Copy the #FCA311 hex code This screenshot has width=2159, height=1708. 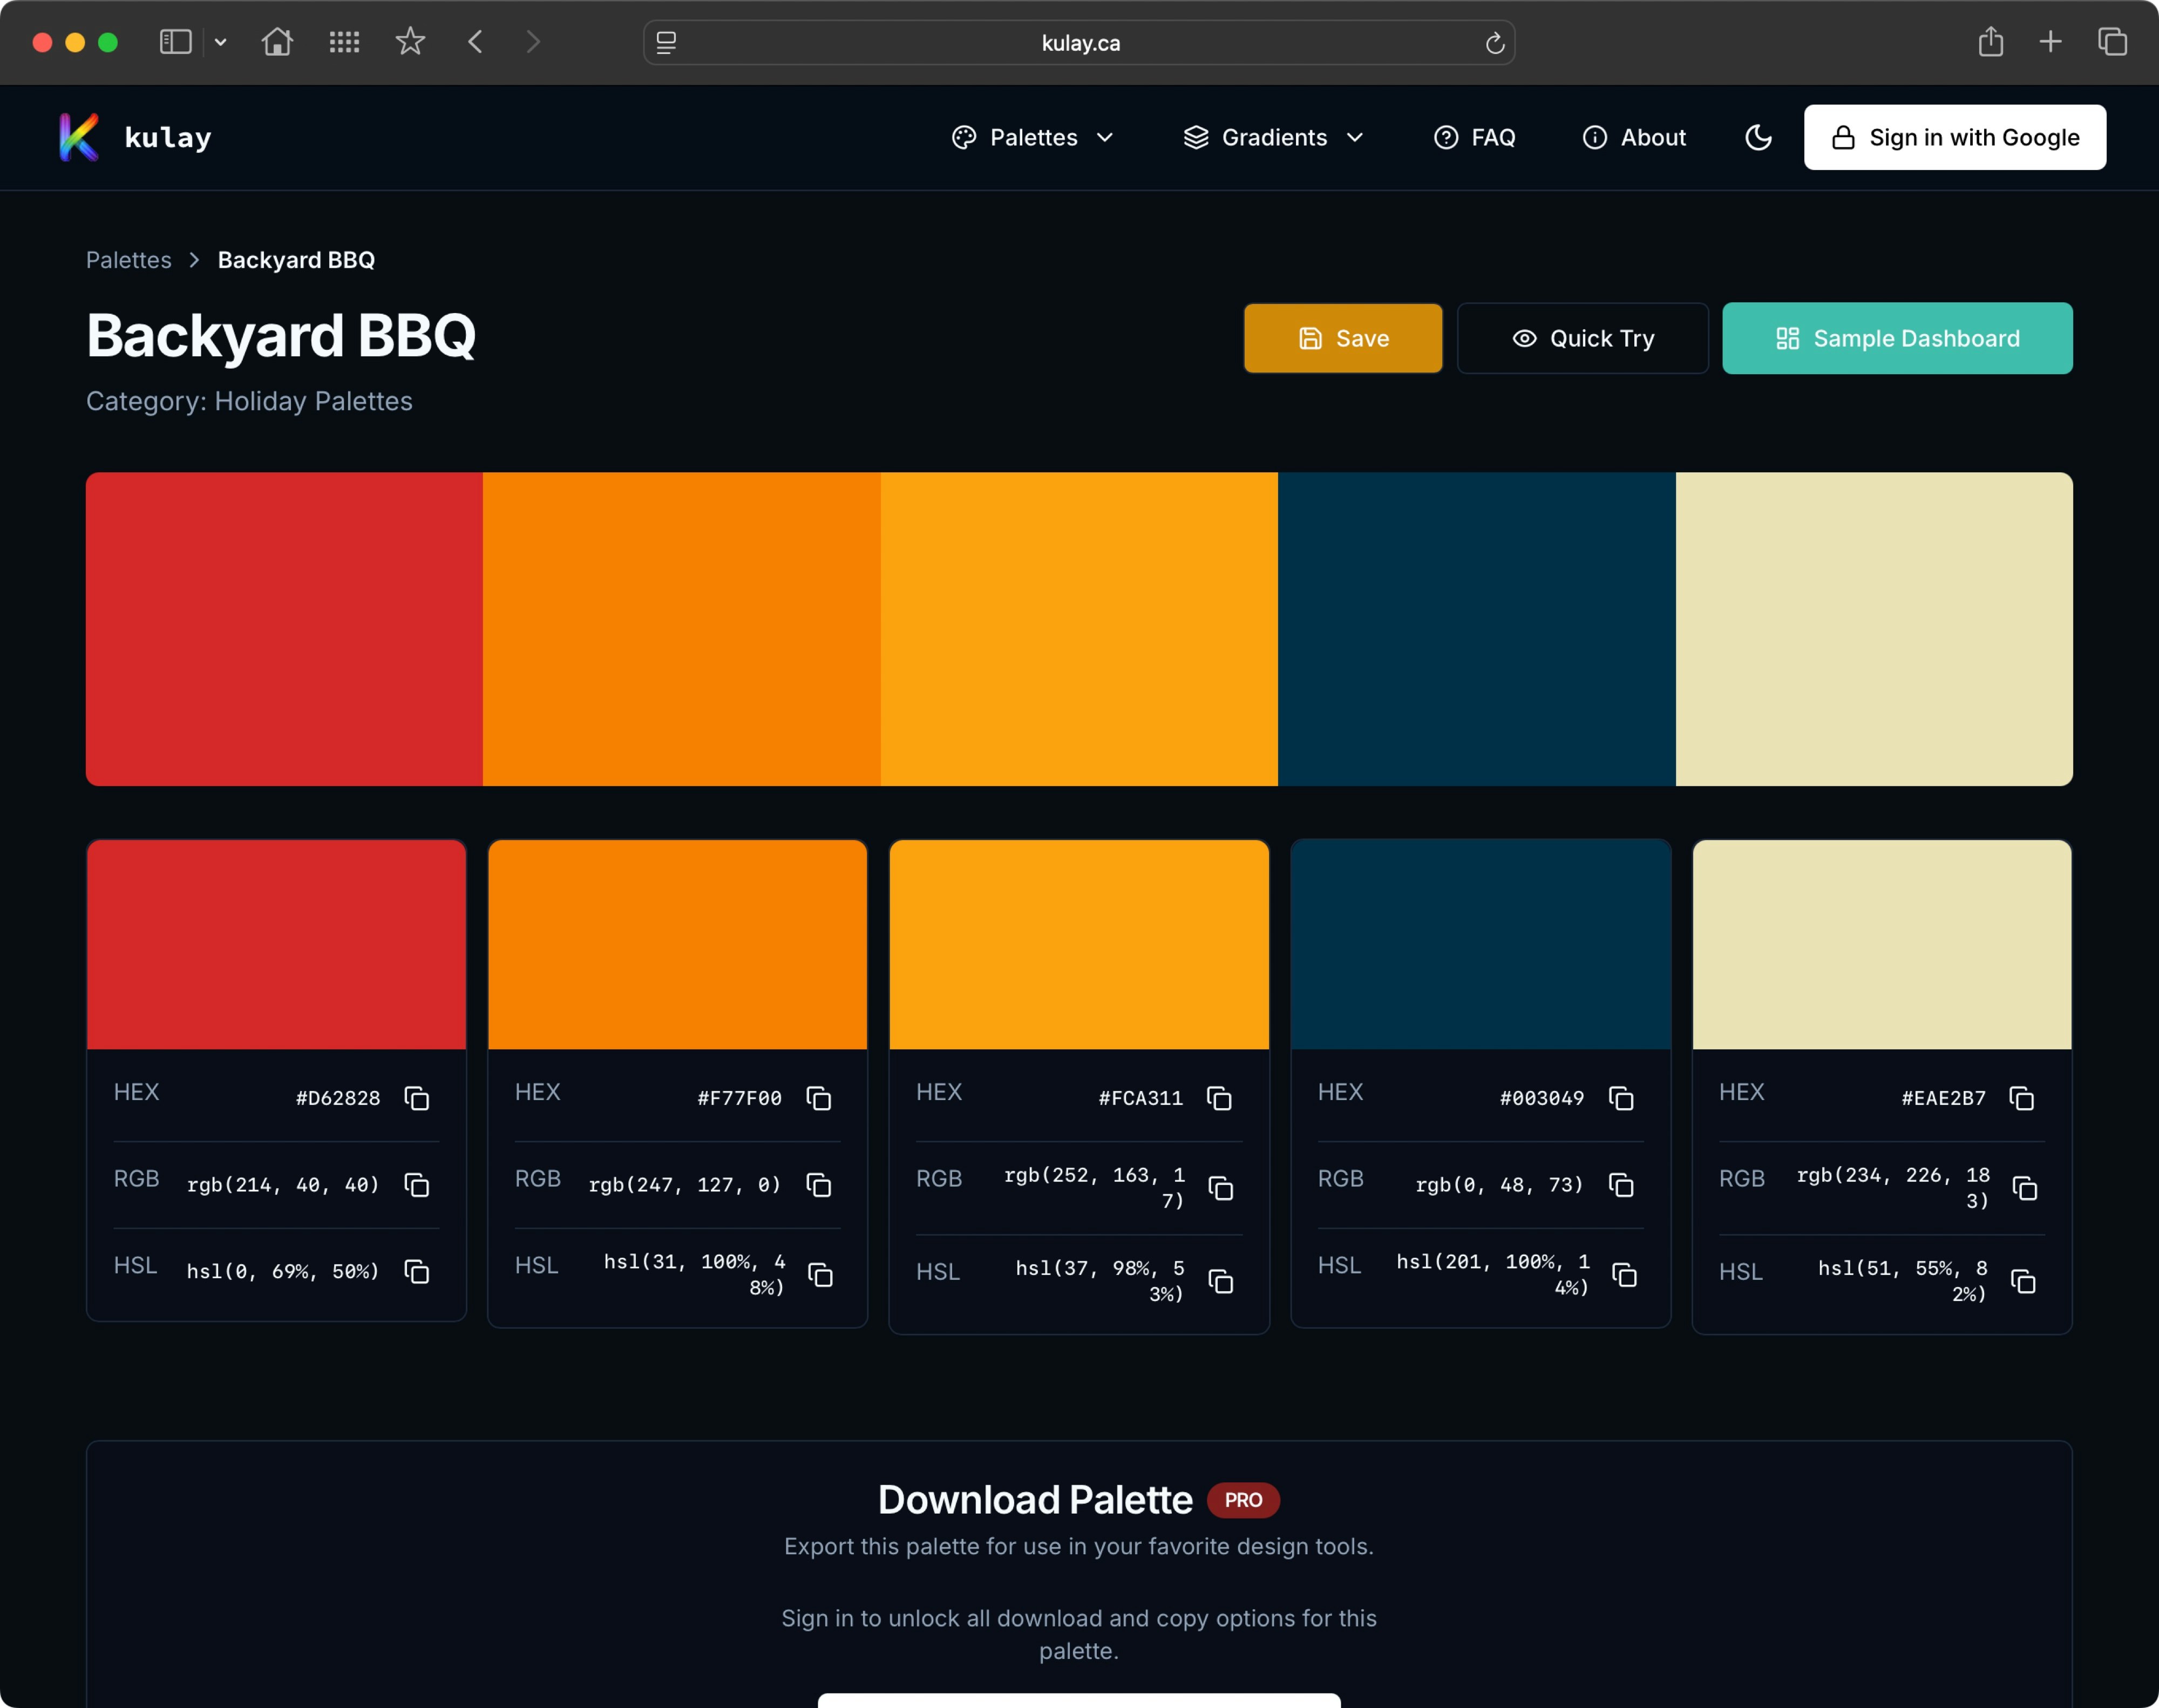pos(1219,1098)
